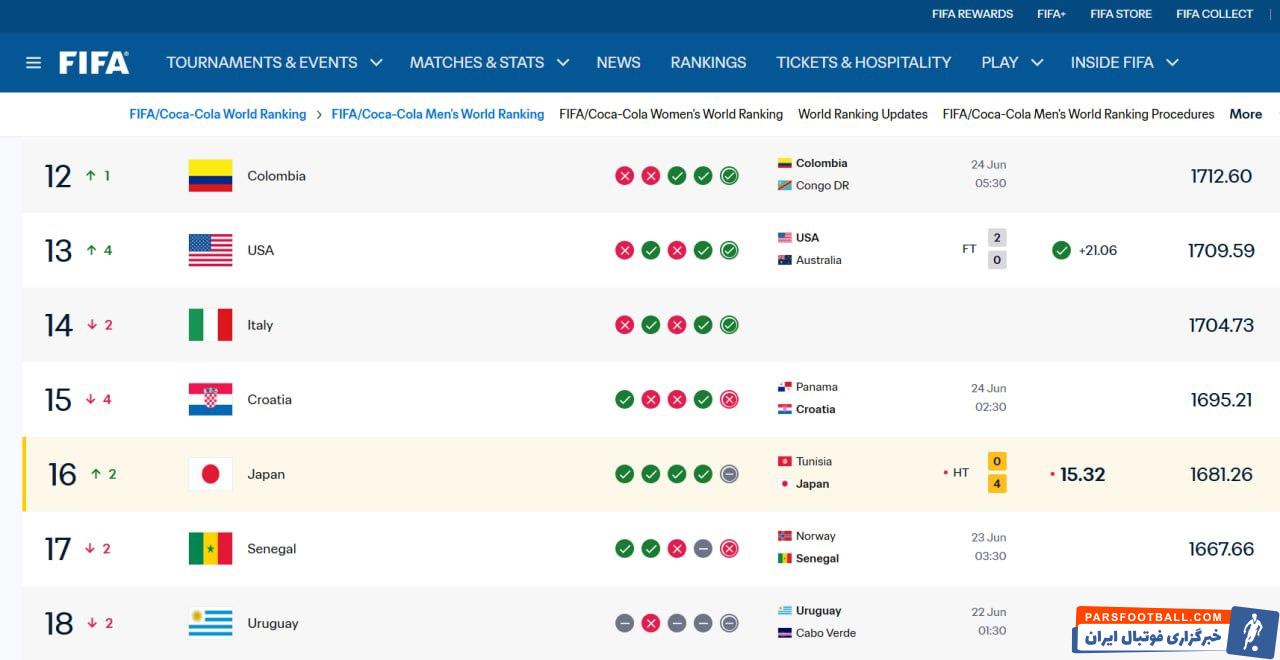Image resolution: width=1280 pixels, height=660 pixels.
Task: Click FIFA Collect link in top bar
Action: pyautogui.click(x=1214, y=14)
